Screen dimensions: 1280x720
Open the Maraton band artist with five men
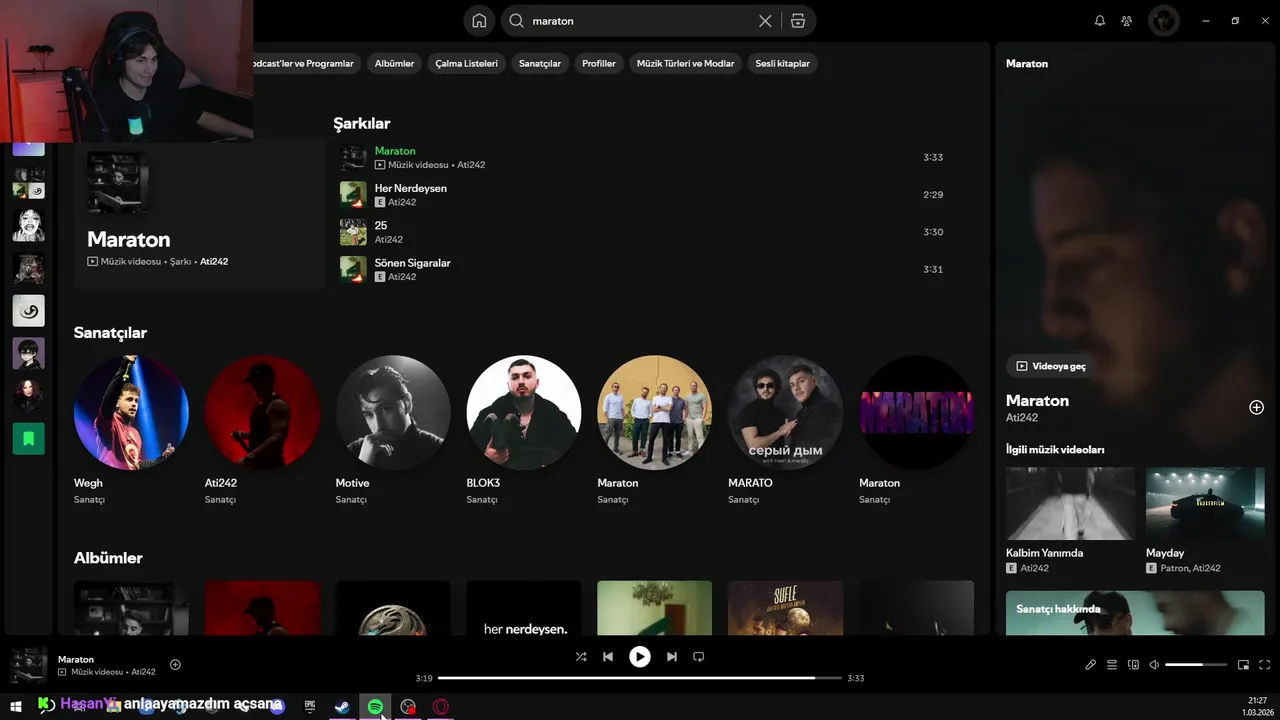click(655, 413)
